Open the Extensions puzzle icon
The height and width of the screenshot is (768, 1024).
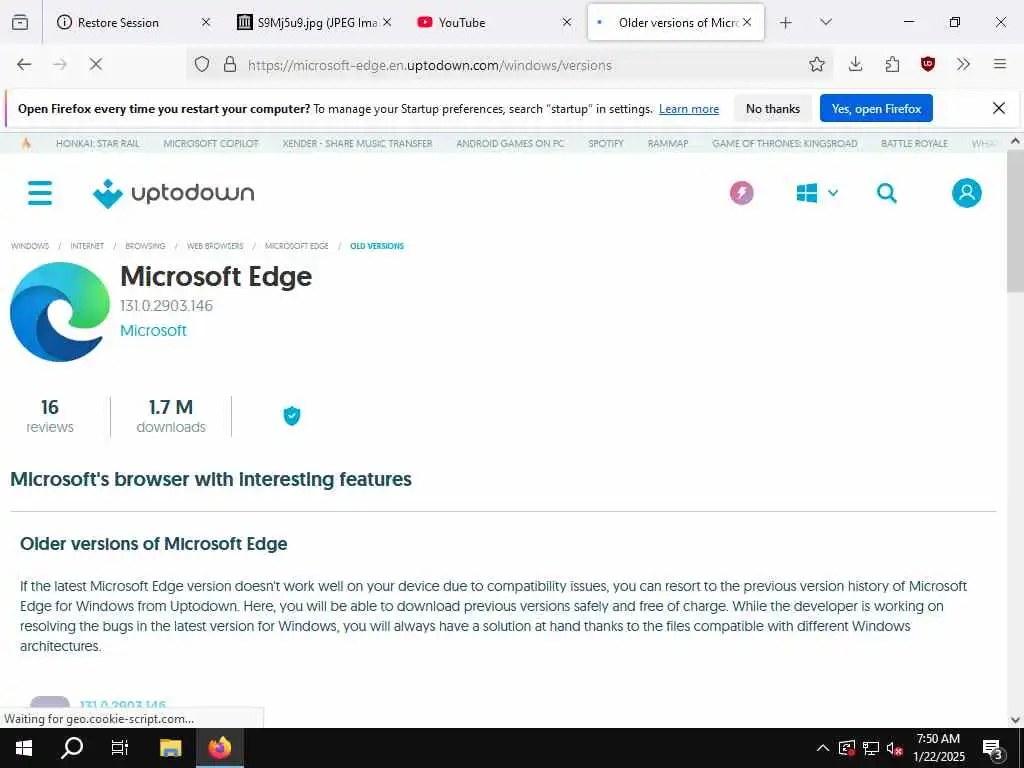click(x=892, y=64)
